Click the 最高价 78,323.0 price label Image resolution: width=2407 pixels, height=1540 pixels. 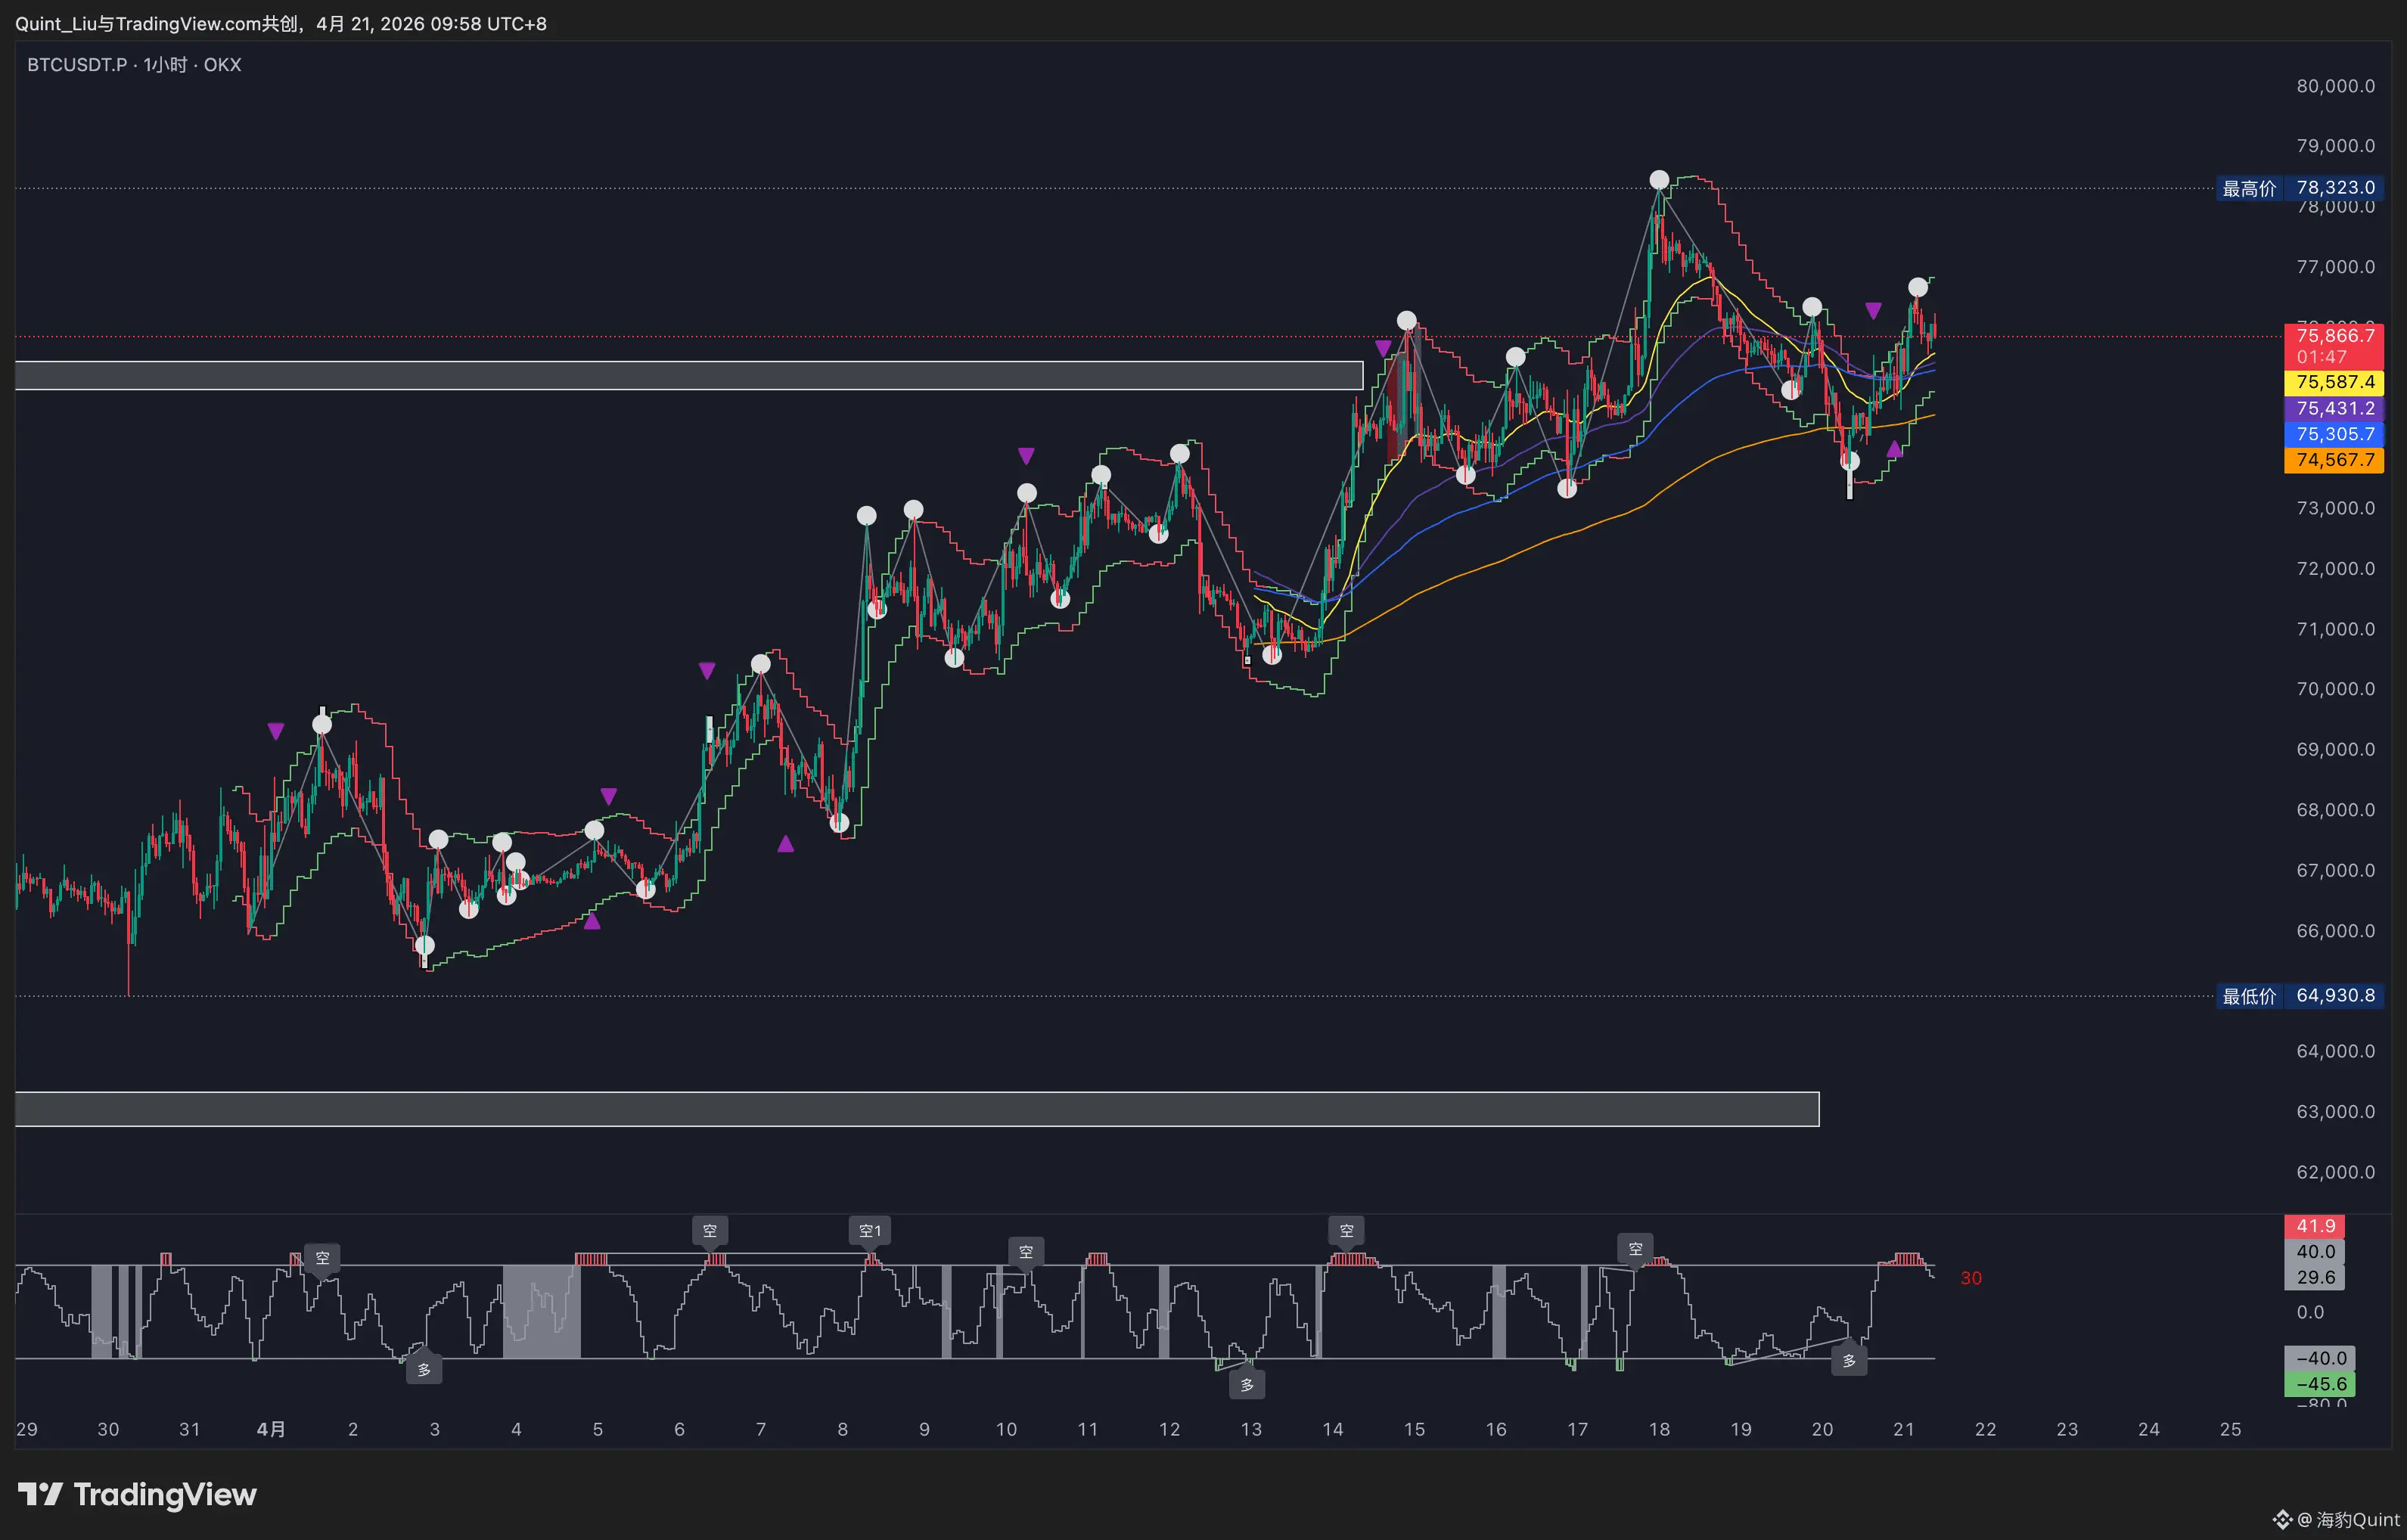pos(2299,188)
